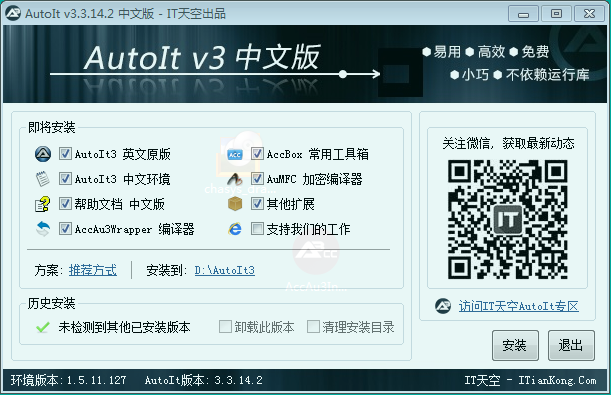
Task: Click the notepad icon beside AutoIt3 中文环境
Action: 43,179
